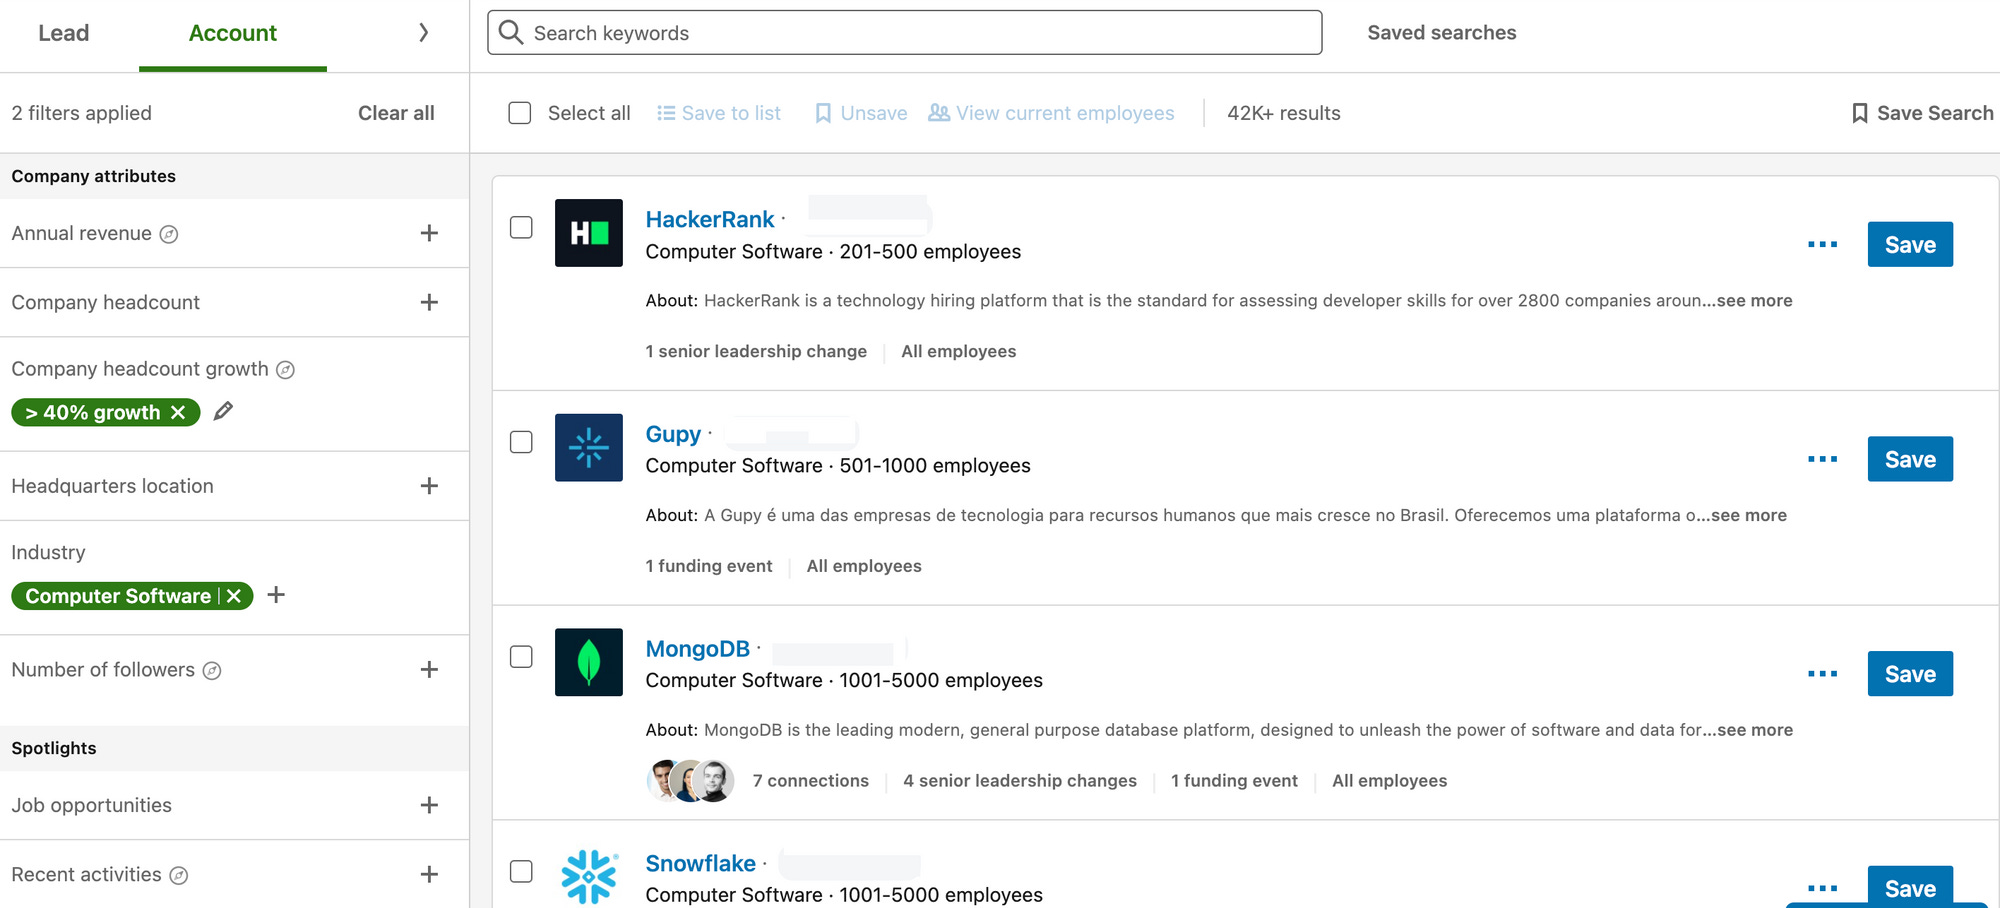
Task: Open the Gupy company link
Action: [673, 434]
